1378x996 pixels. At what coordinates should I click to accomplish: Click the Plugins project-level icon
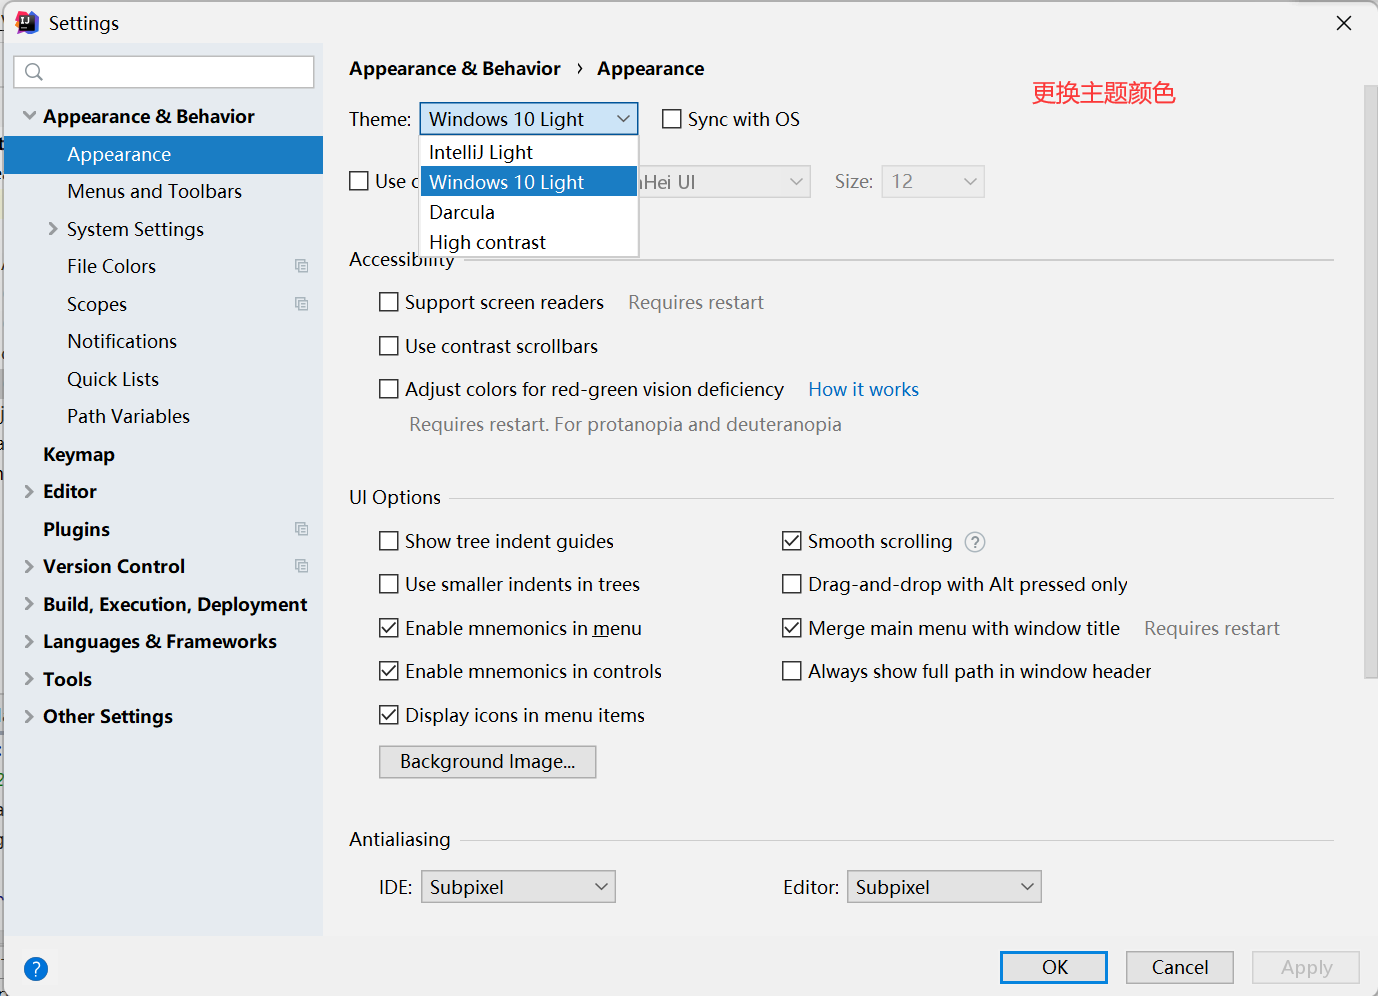click(x=301, y=529)
